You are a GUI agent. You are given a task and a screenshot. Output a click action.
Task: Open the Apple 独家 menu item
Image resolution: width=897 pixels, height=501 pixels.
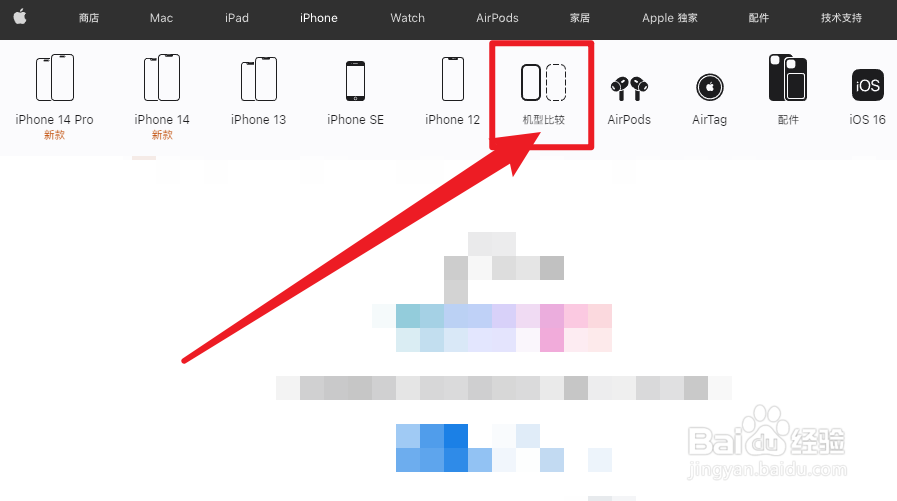[670, 18]
